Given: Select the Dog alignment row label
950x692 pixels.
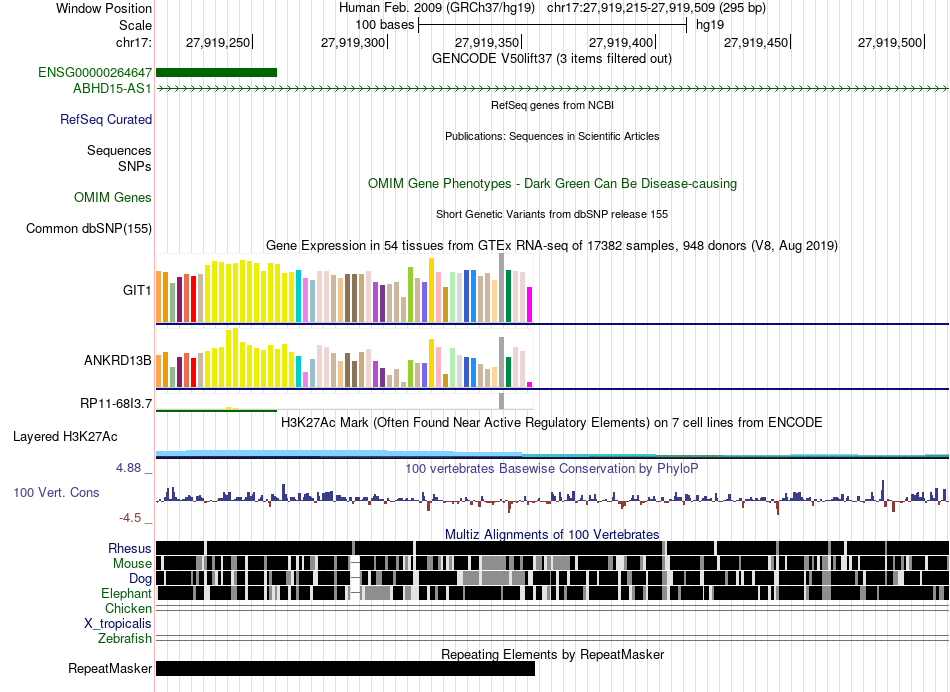Looking at the screenshot, I should click(140, 579).
